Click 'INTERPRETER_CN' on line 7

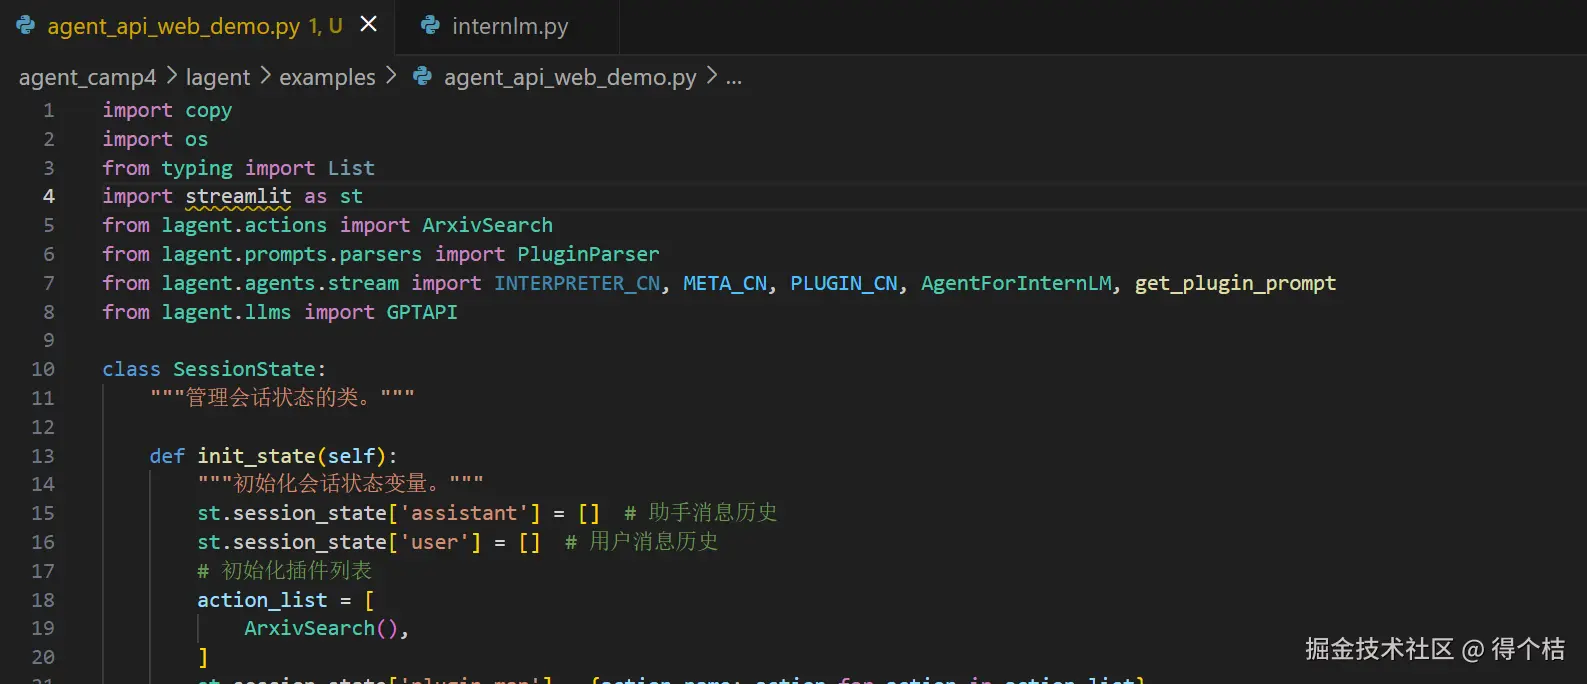(x=577, y=283)
